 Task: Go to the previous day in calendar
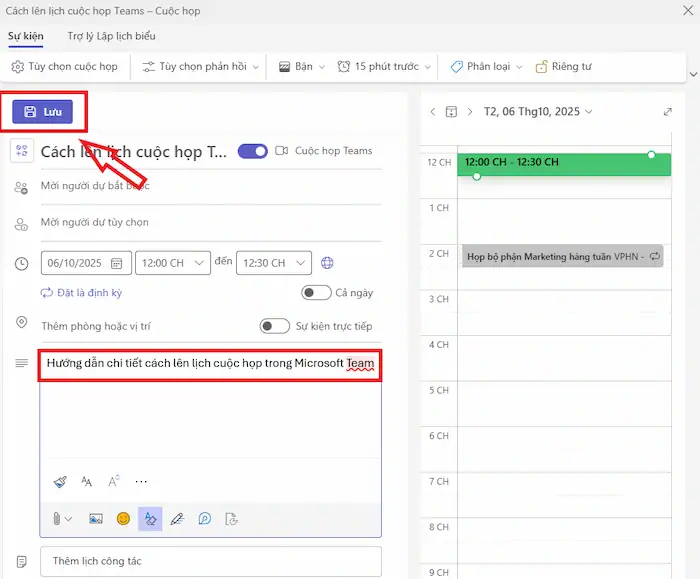pyautogui.click(x=432, y=112)
